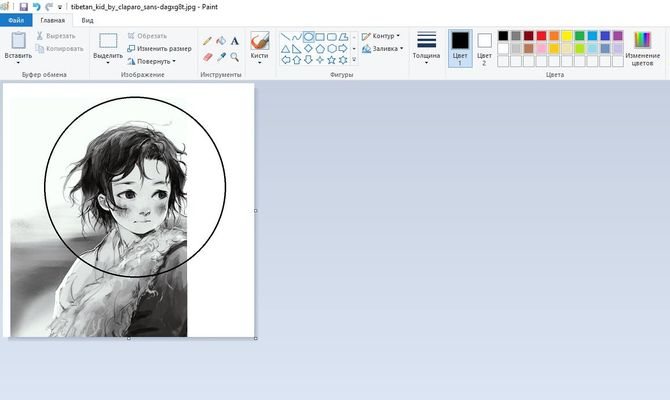Open the Повернуть rotate dropdown
Viewport: 670px width, 400px height.
click(174, 62)
